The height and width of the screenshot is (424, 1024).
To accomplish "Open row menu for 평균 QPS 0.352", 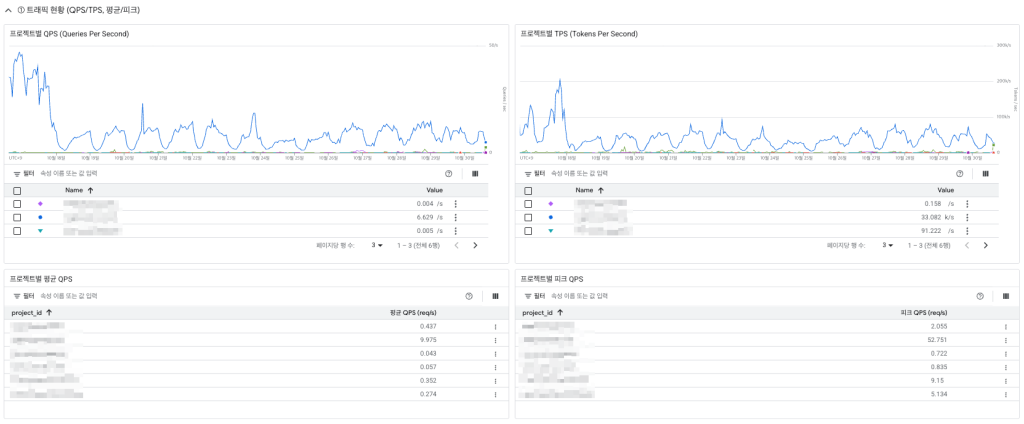I will 495,381.
